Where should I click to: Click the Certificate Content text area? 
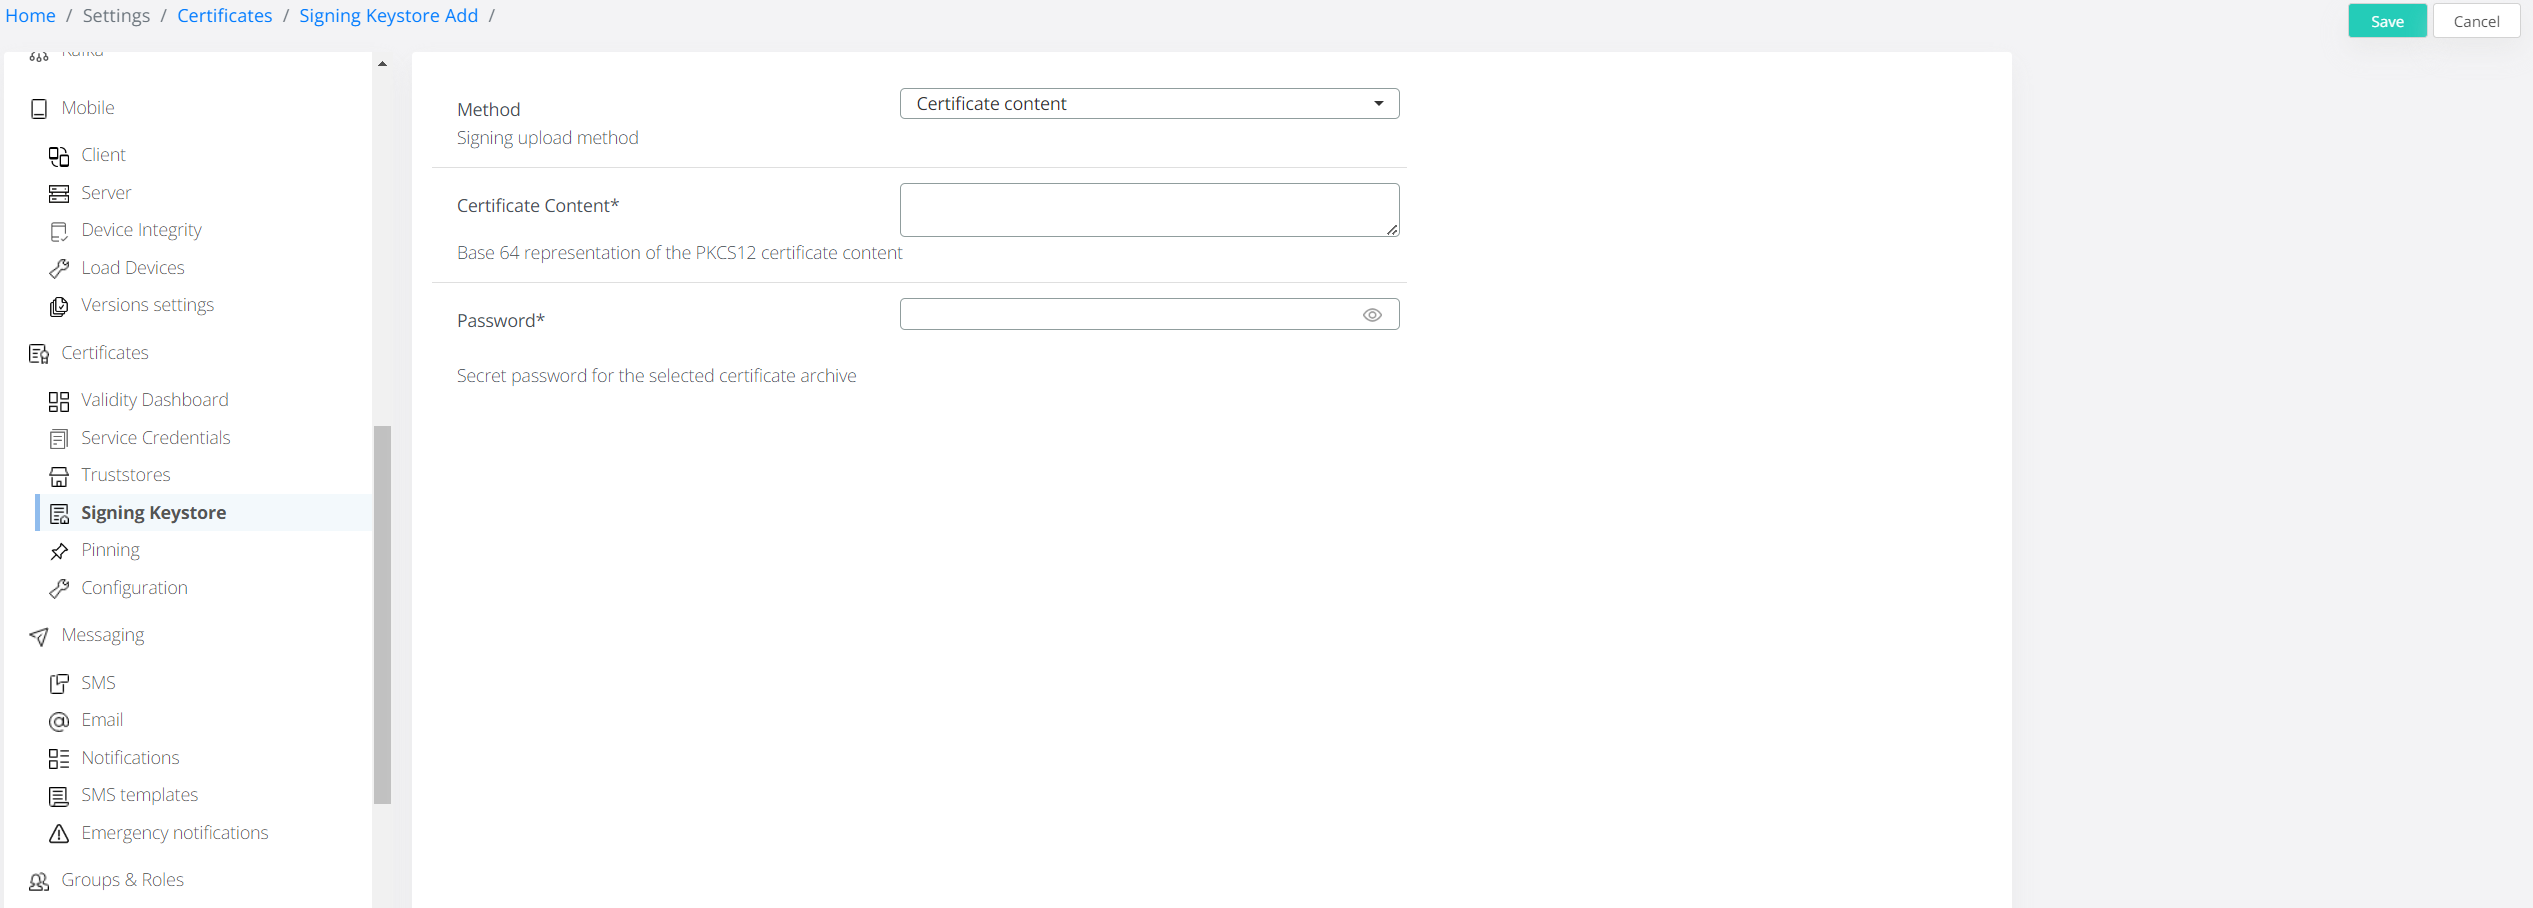pos(1148,210)
